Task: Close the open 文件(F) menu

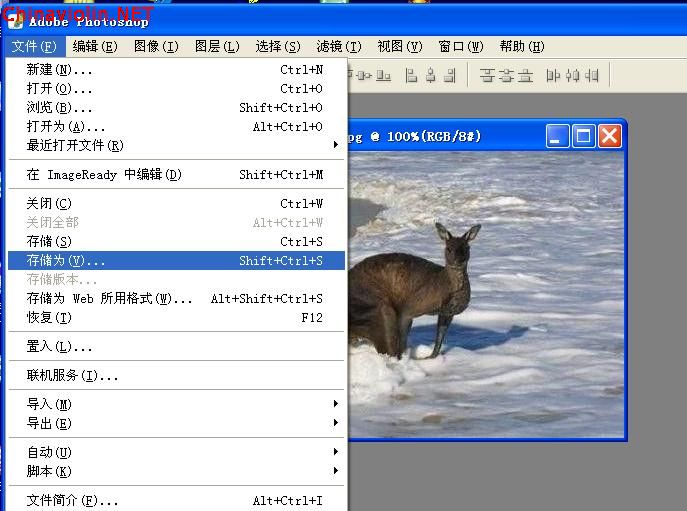Action: [x=35, y=46]
